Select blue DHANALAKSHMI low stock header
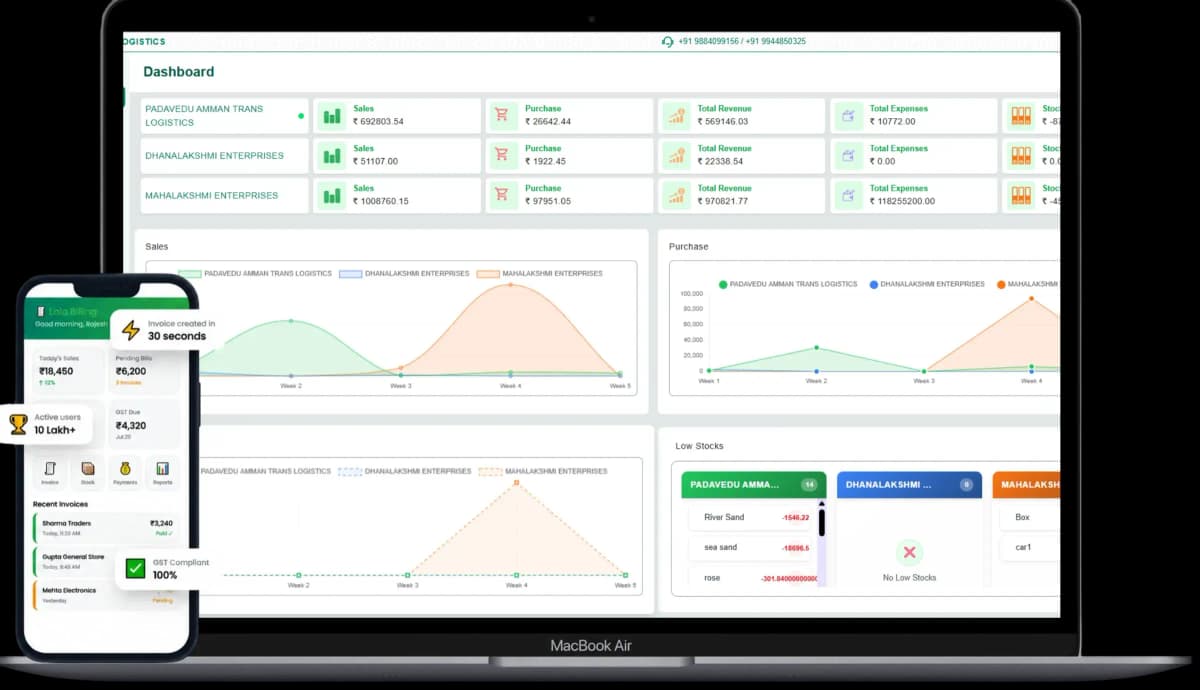Image resolution: width=1200 pixels, height=690 pixels. coord(909,485)
